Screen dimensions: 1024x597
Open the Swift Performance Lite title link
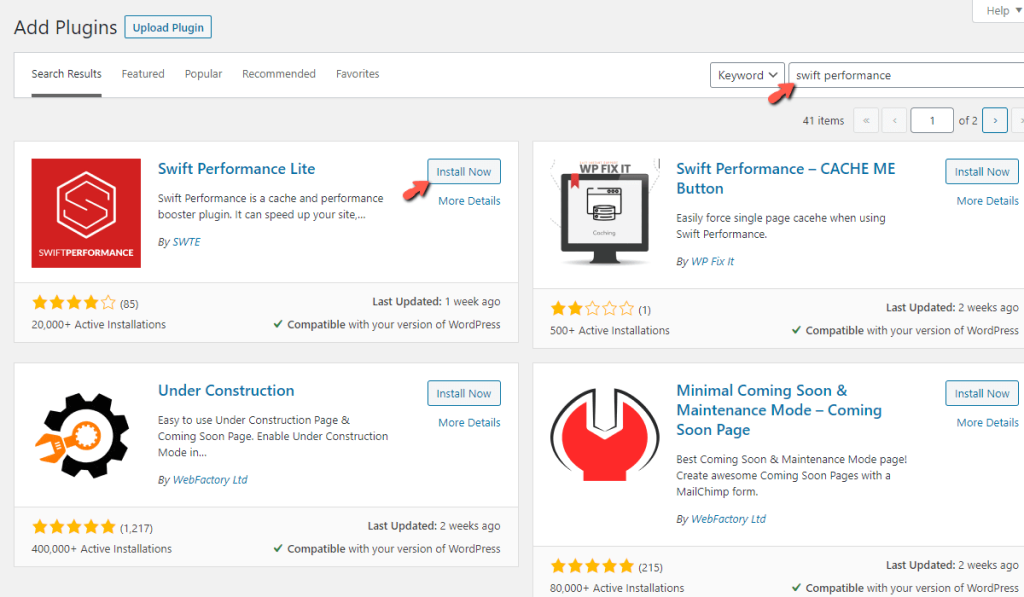pyautogui.click(x=236, y=169)
